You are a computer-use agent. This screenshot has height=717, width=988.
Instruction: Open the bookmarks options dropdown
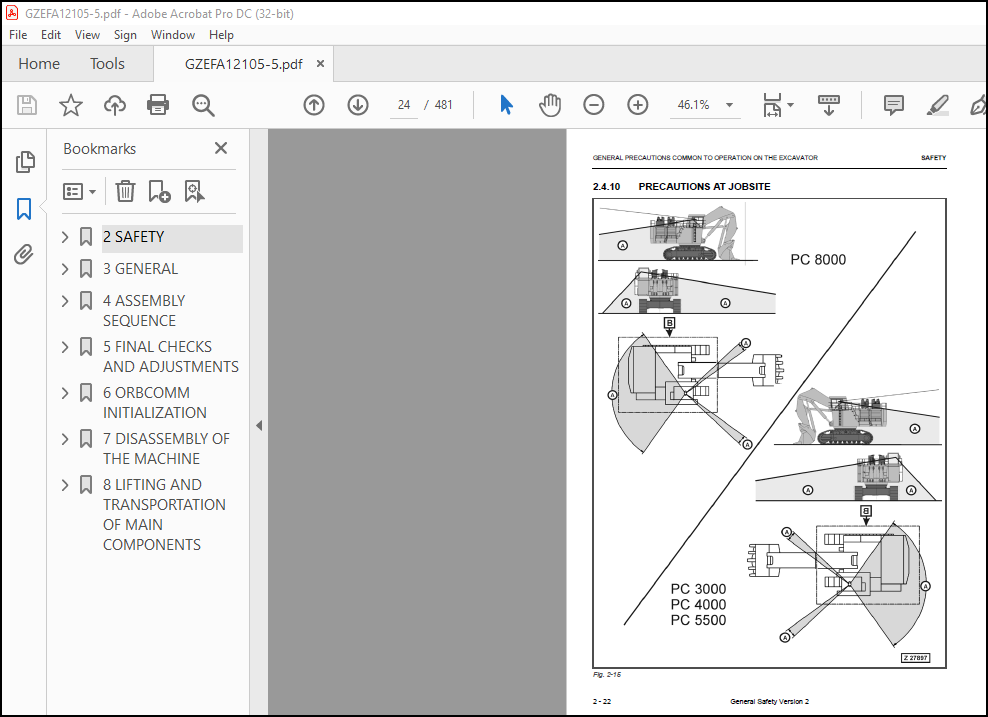(79, 191)
